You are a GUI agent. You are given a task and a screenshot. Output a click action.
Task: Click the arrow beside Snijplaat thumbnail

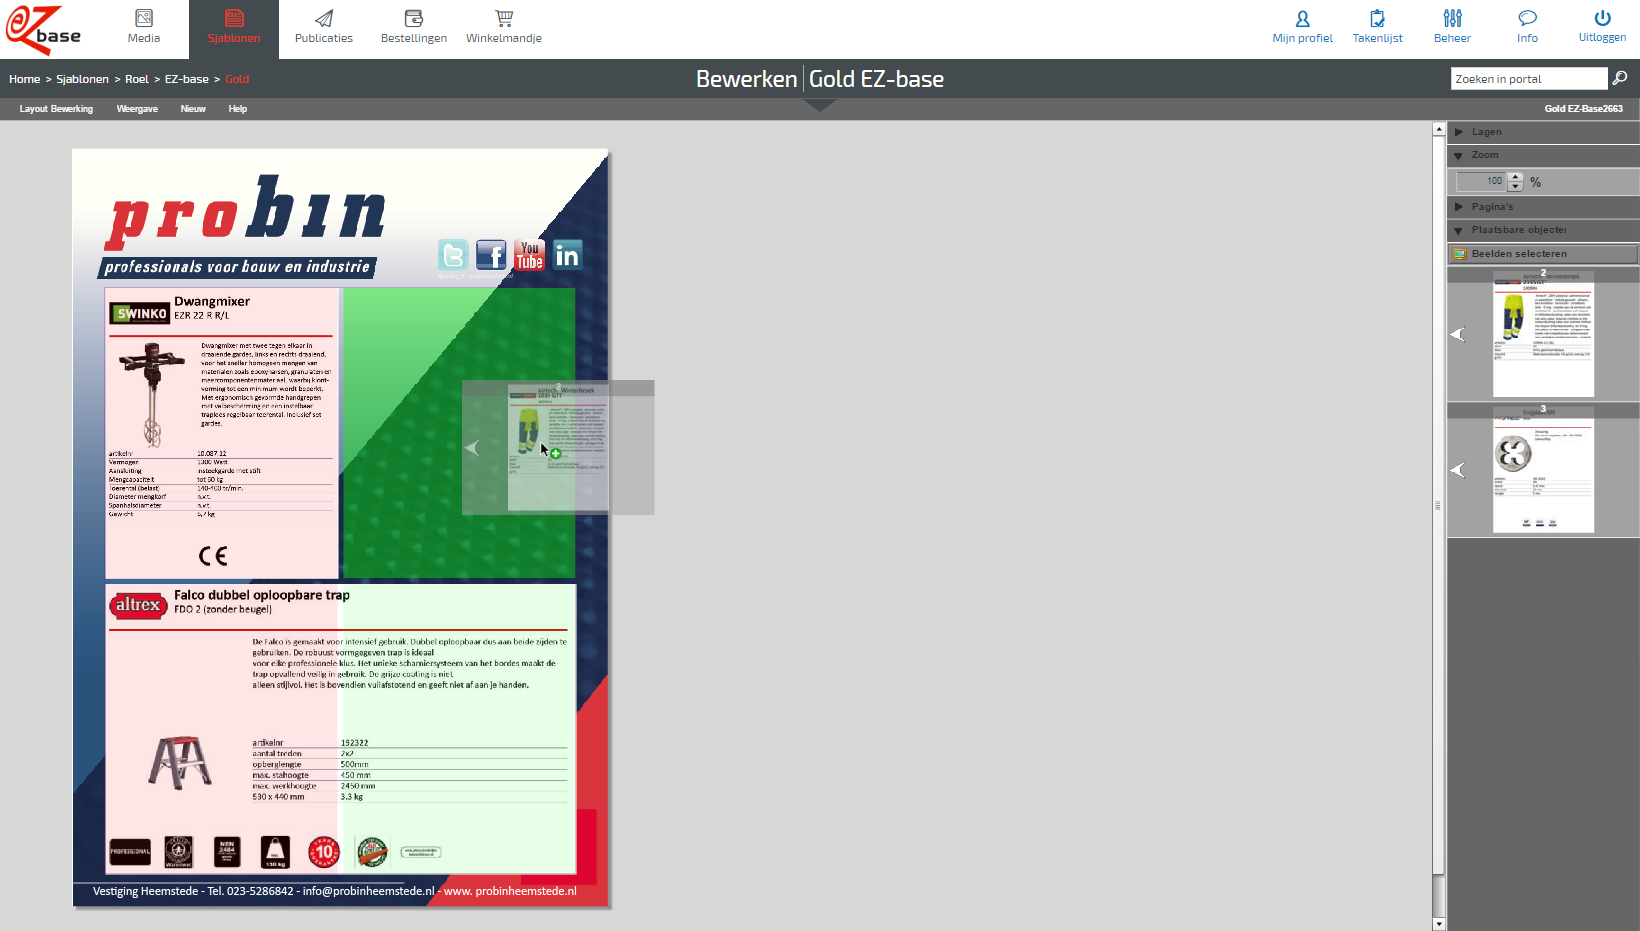point(1458,470)
